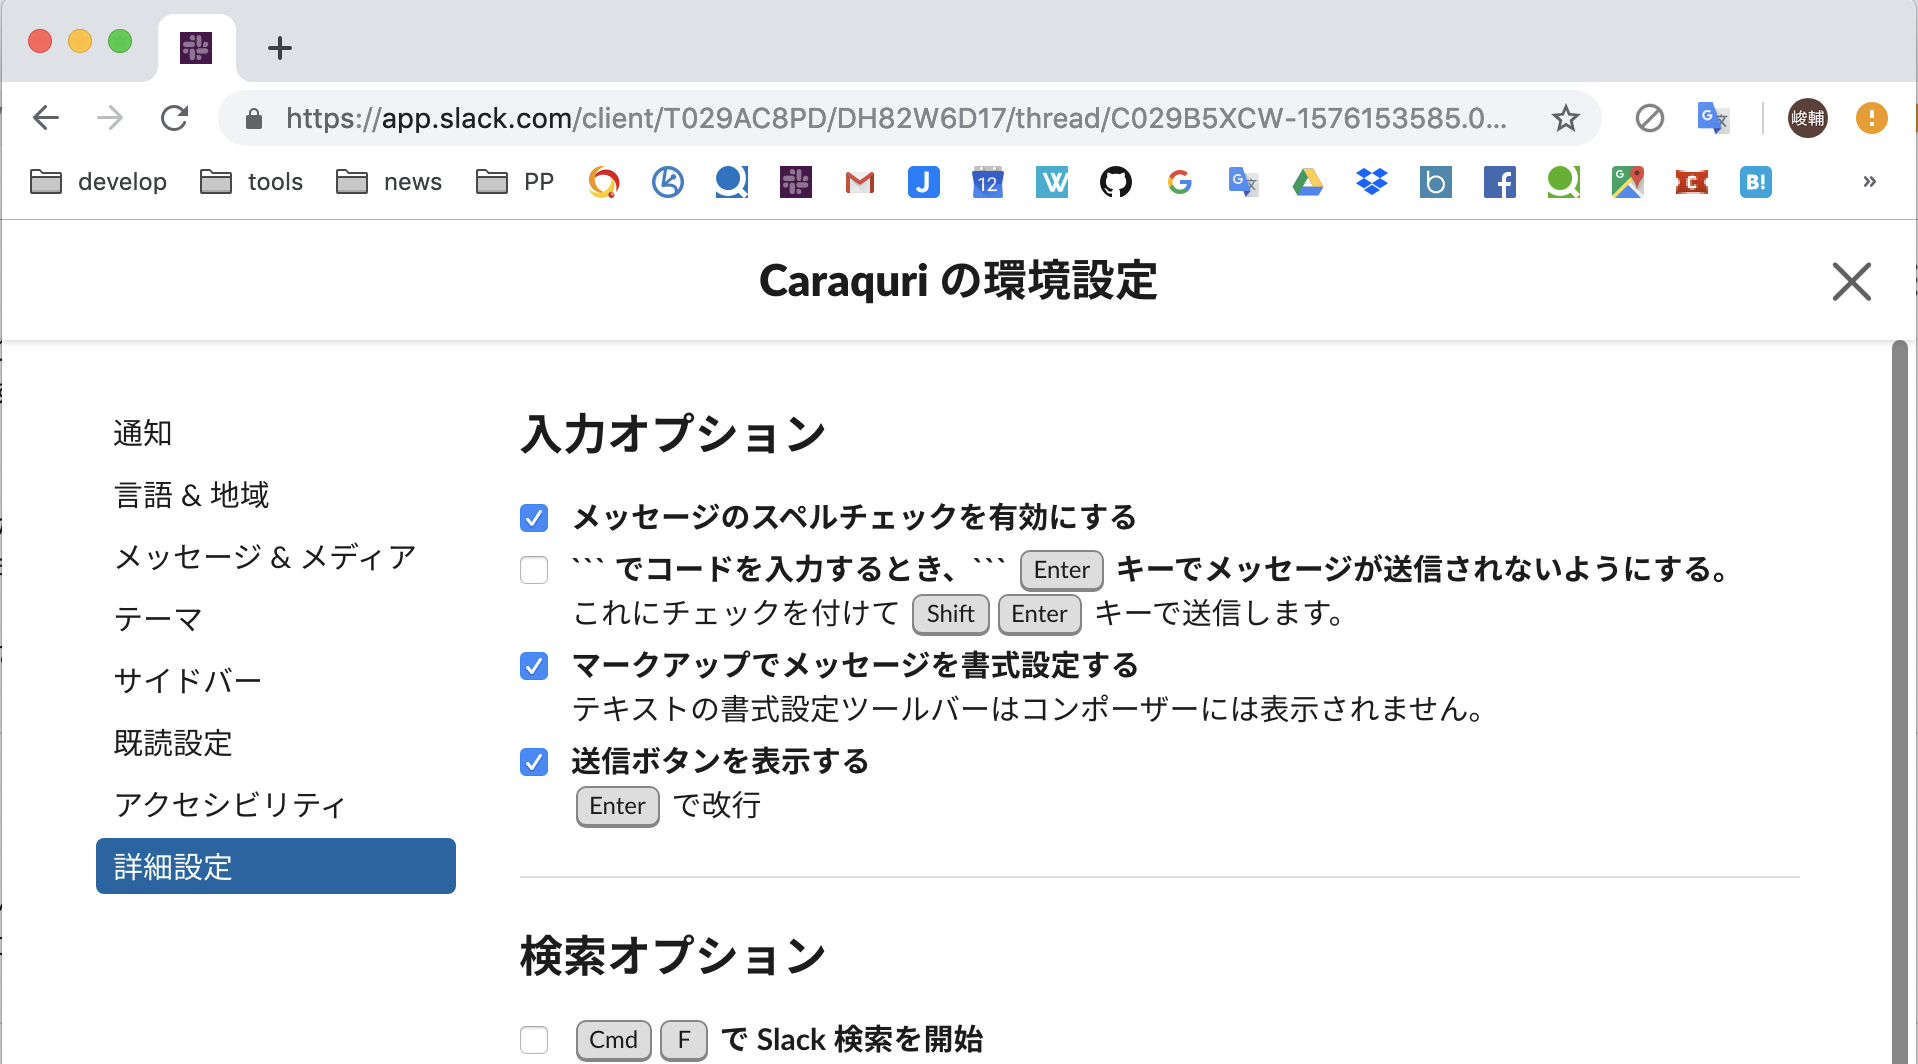Viewport: 1918px width, 1064px height.
Task: Open the Google search bookmark
Action: point(1180,182)
